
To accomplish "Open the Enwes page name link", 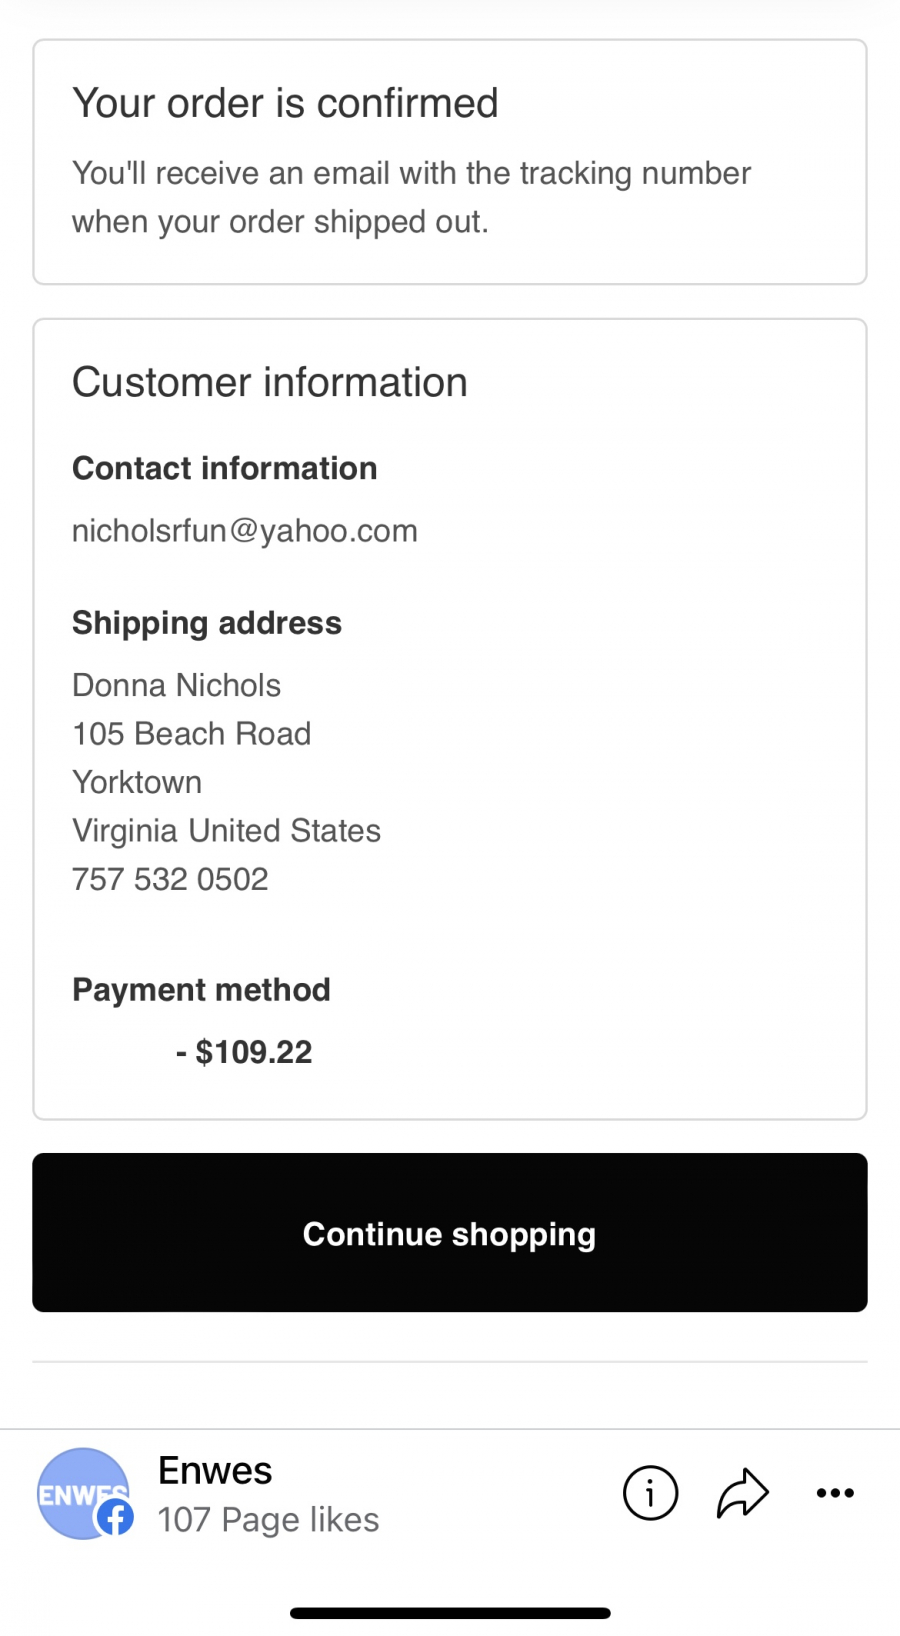I will [x=215, y=1470].
